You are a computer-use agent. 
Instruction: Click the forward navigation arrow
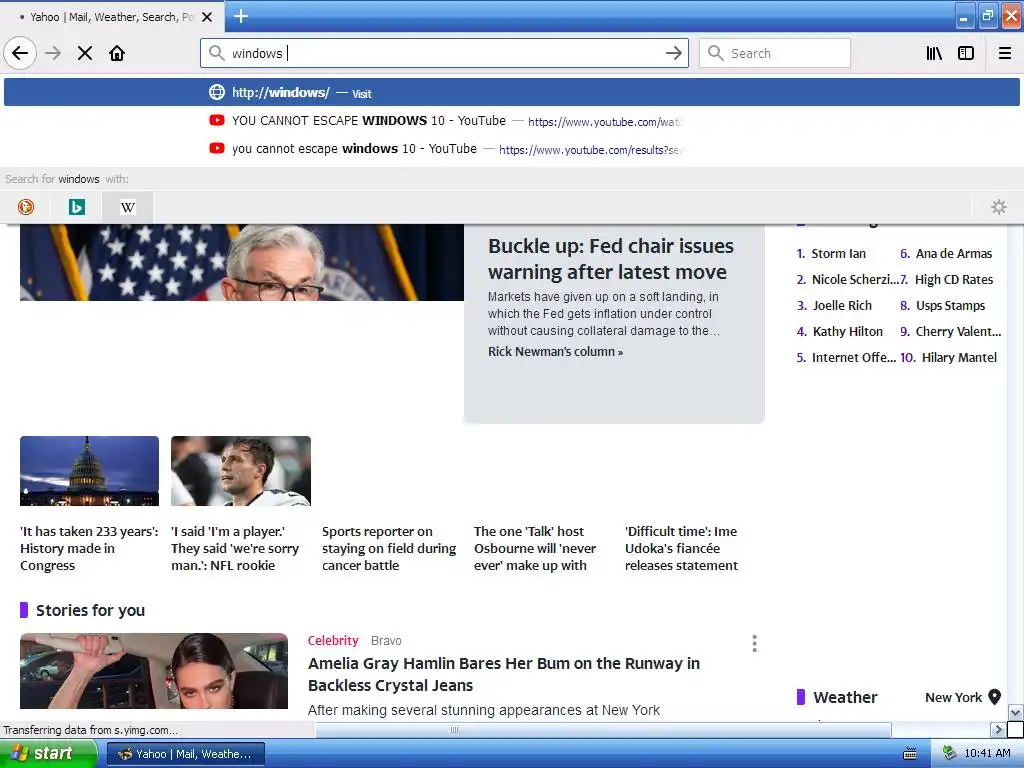53,53
